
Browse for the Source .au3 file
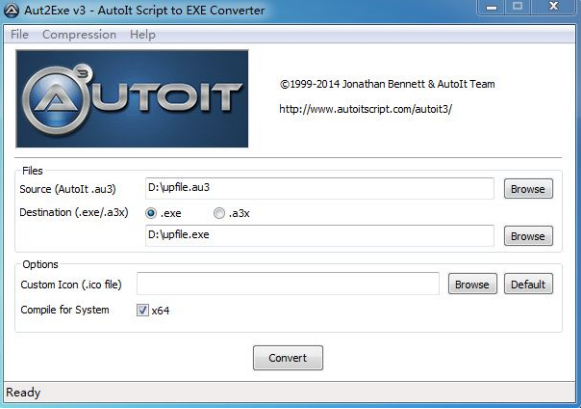528,189
